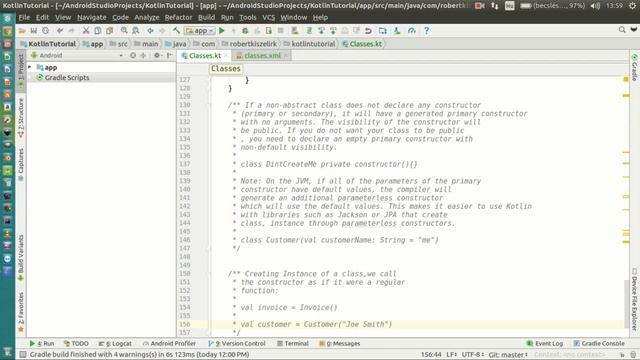Click the kotlintutorial package breadcrumb
Screen dimensions: 640x360
coord(309,44)
